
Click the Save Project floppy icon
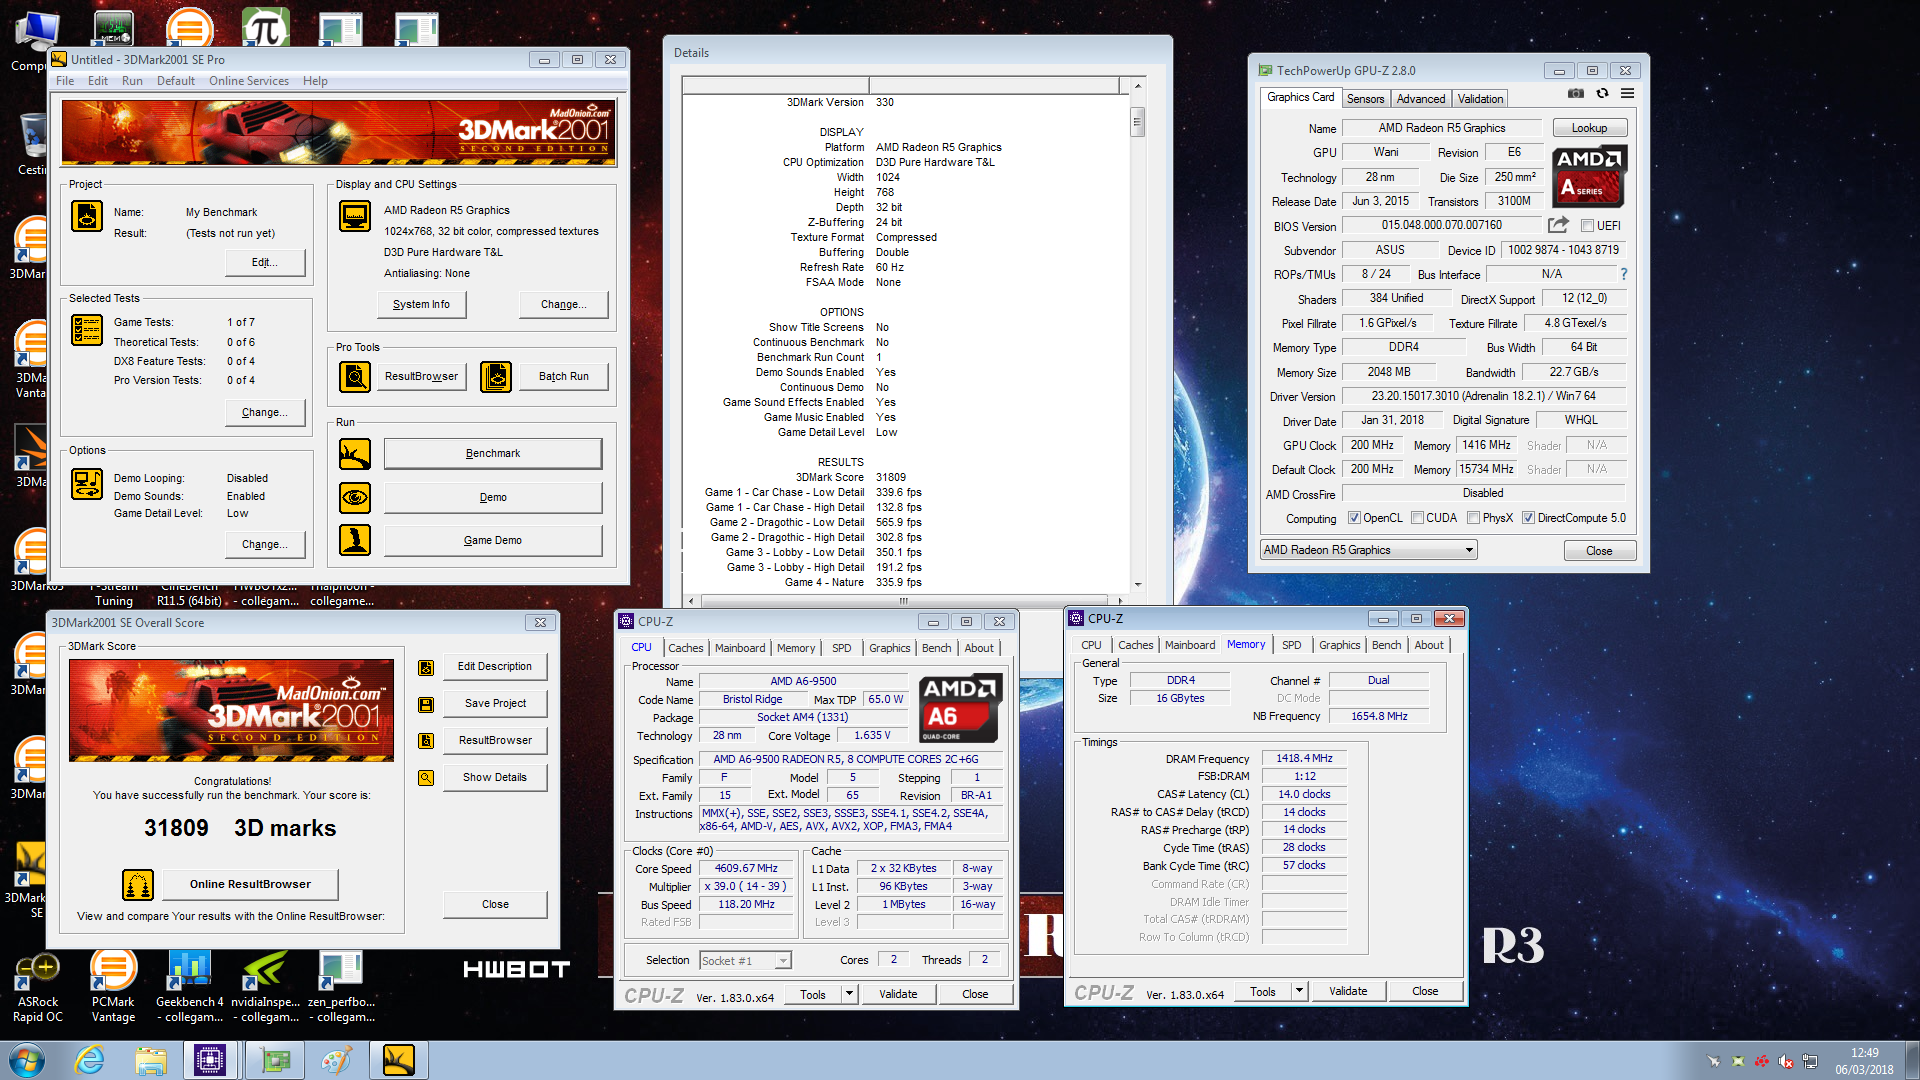[x=426, y=705]
